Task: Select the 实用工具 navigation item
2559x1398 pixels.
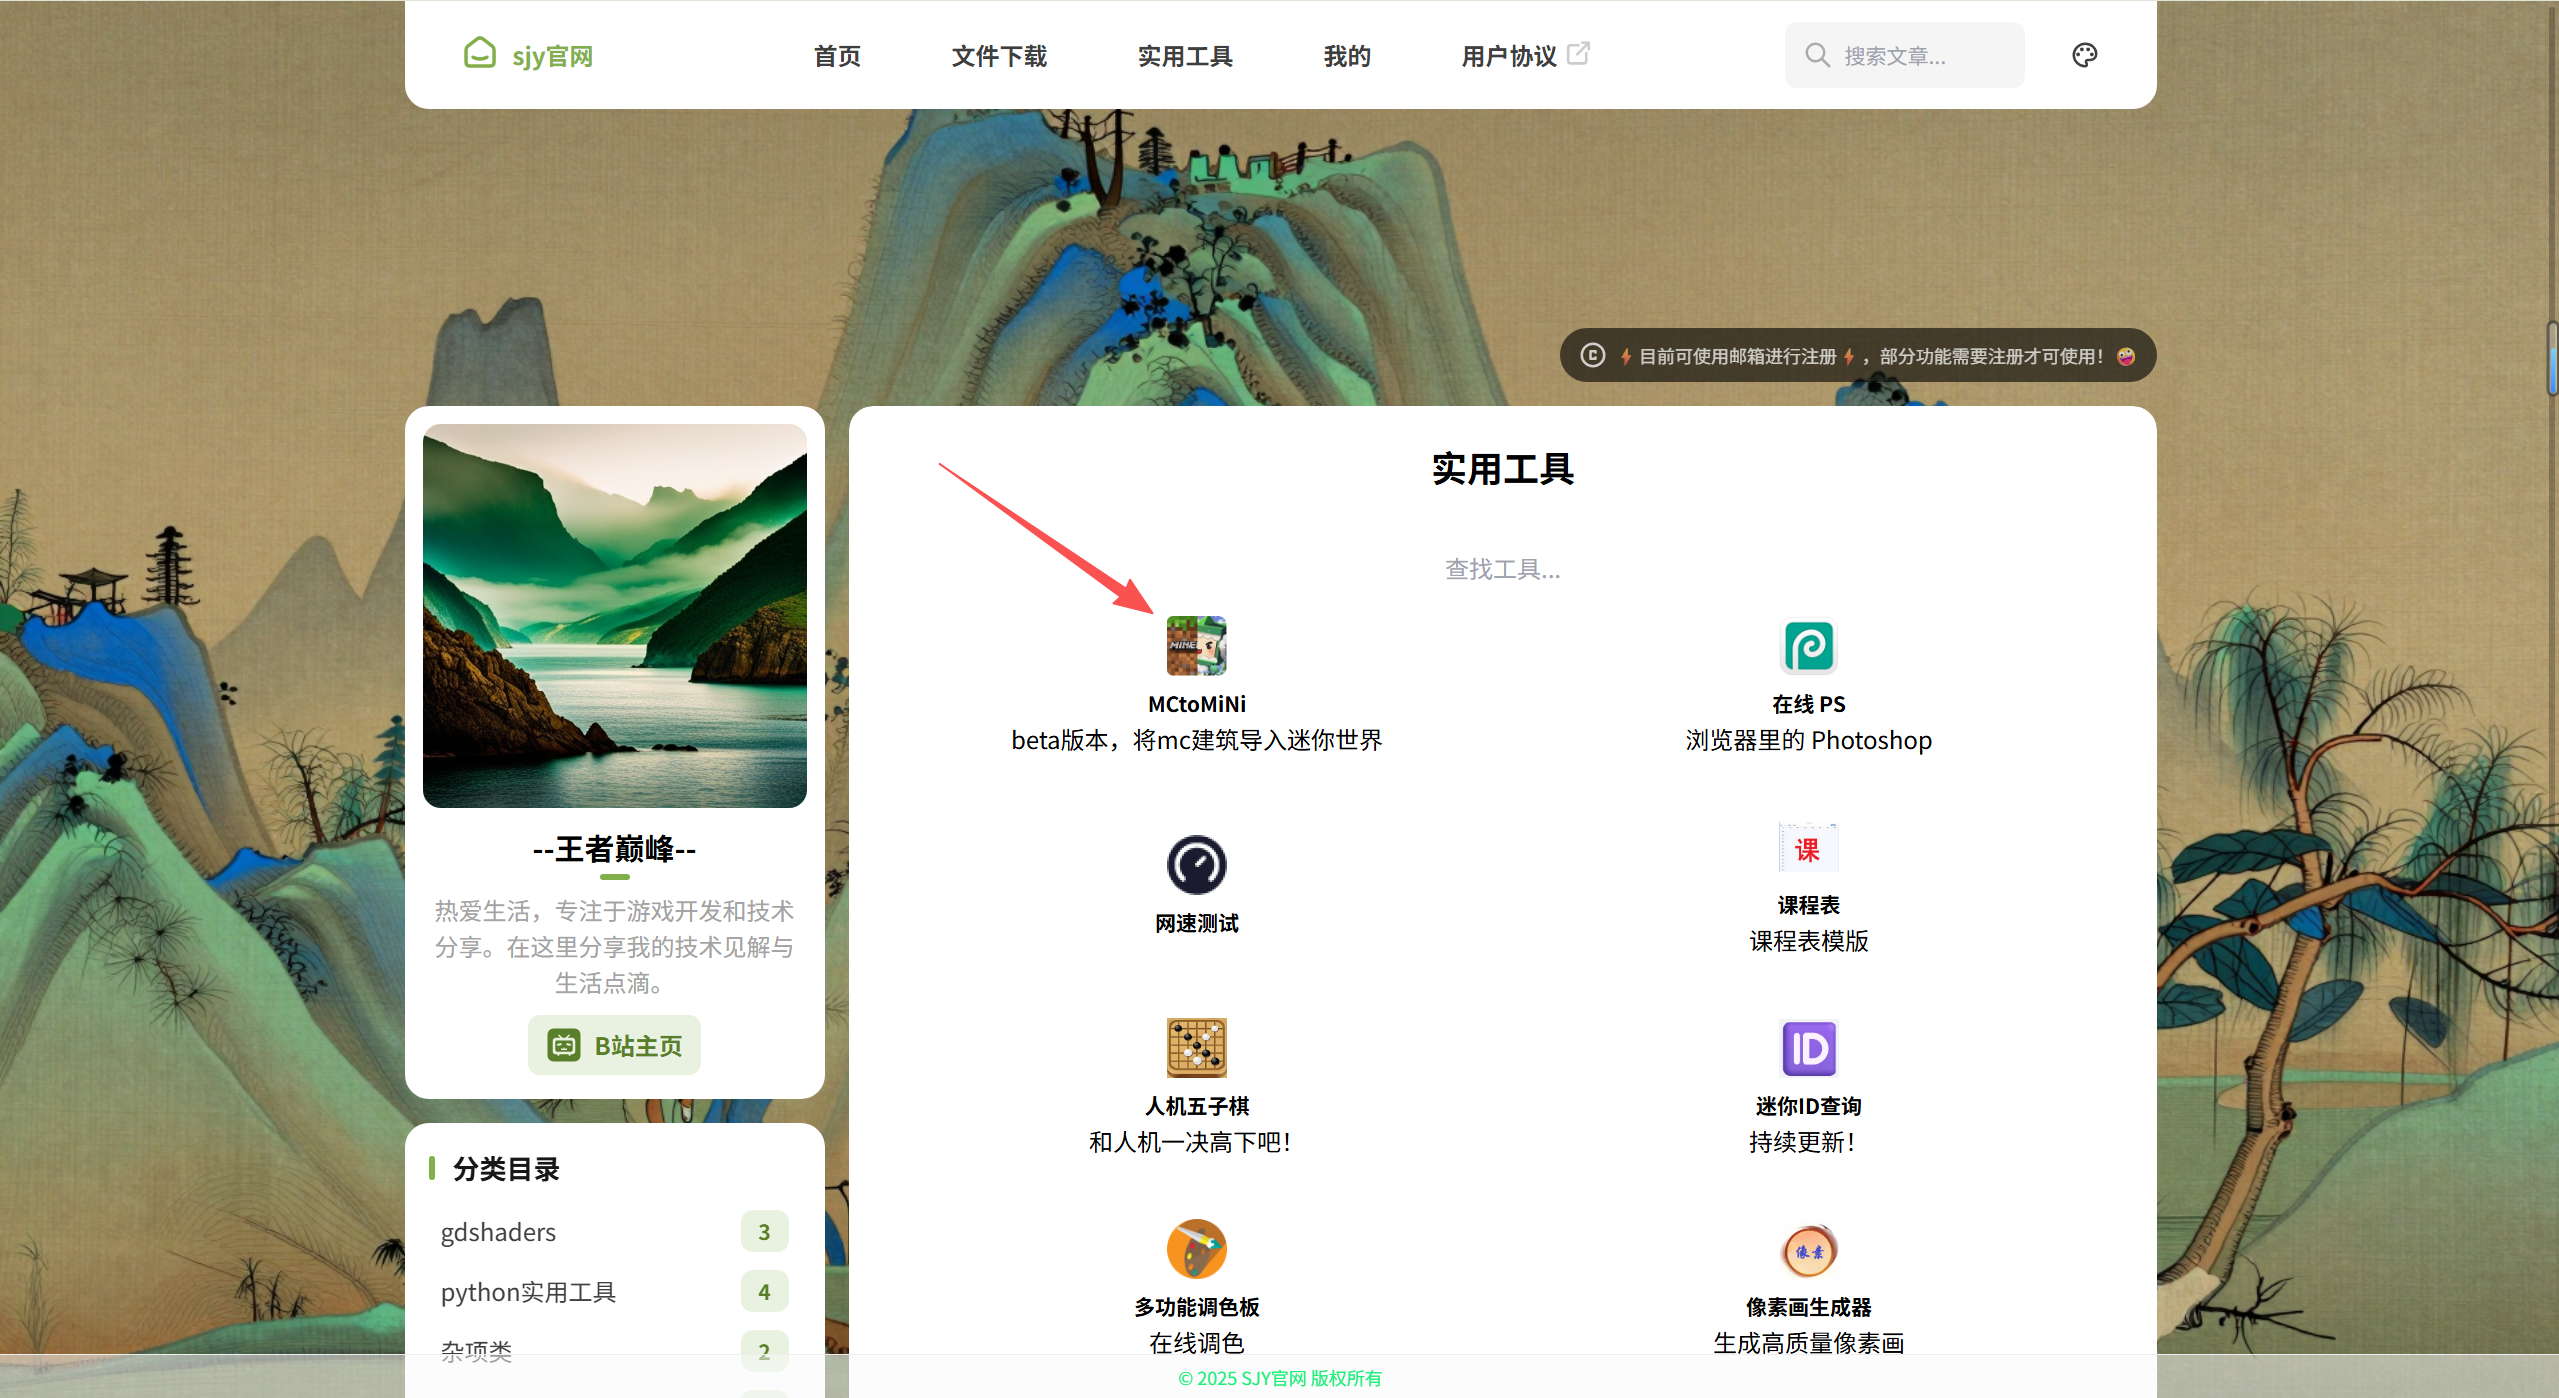Action: [x=1185, y=56]
